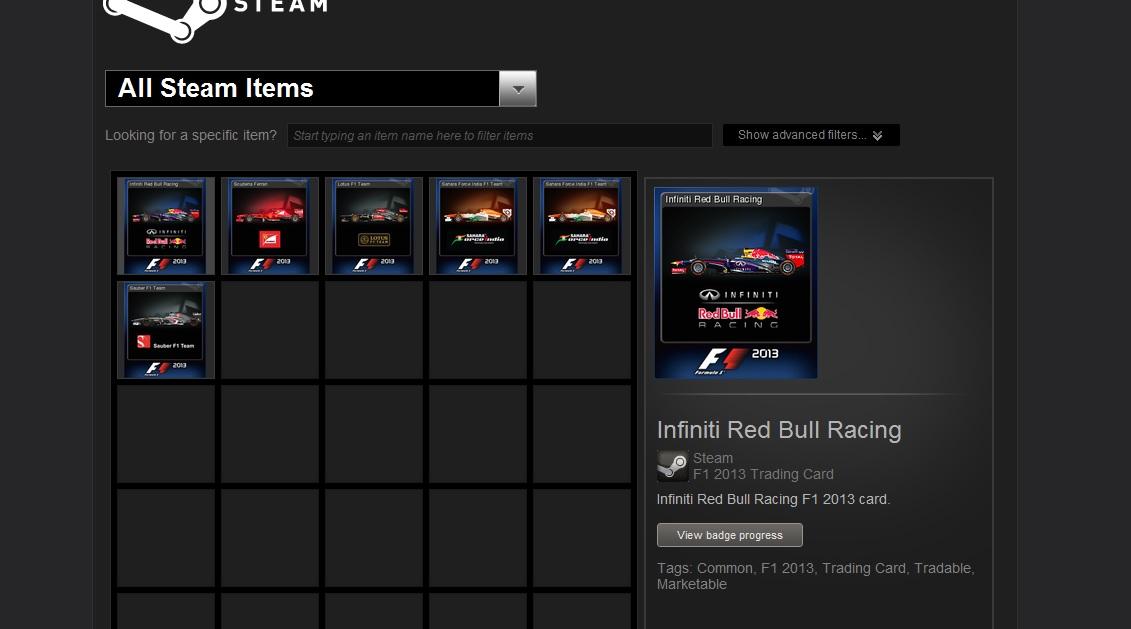The width and height of the screenshot is (1131, 629).
Task: Select the Lotus F1 Team trading card
Action: 374,226
